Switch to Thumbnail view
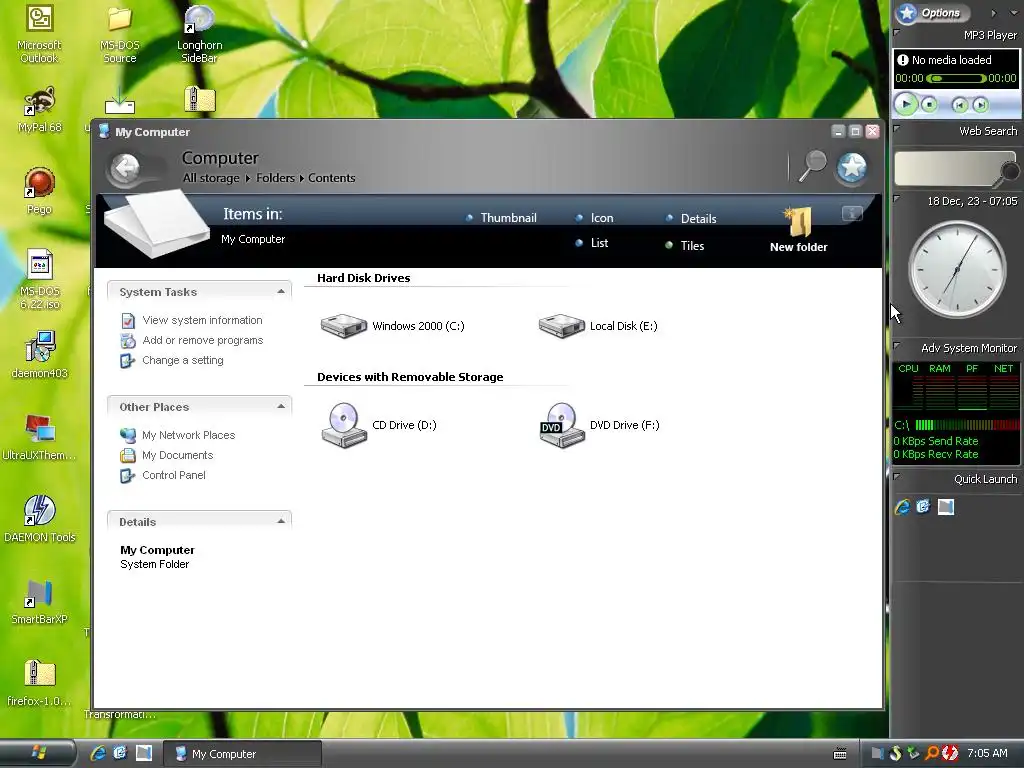The image size is (1024, 768). click(x=502, y=218)
